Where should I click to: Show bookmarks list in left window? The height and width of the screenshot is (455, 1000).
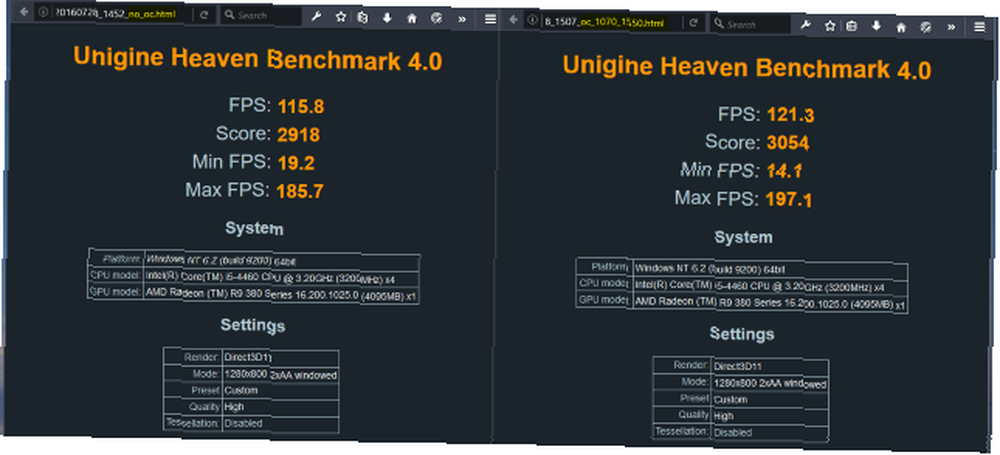(x=363, y=18)
